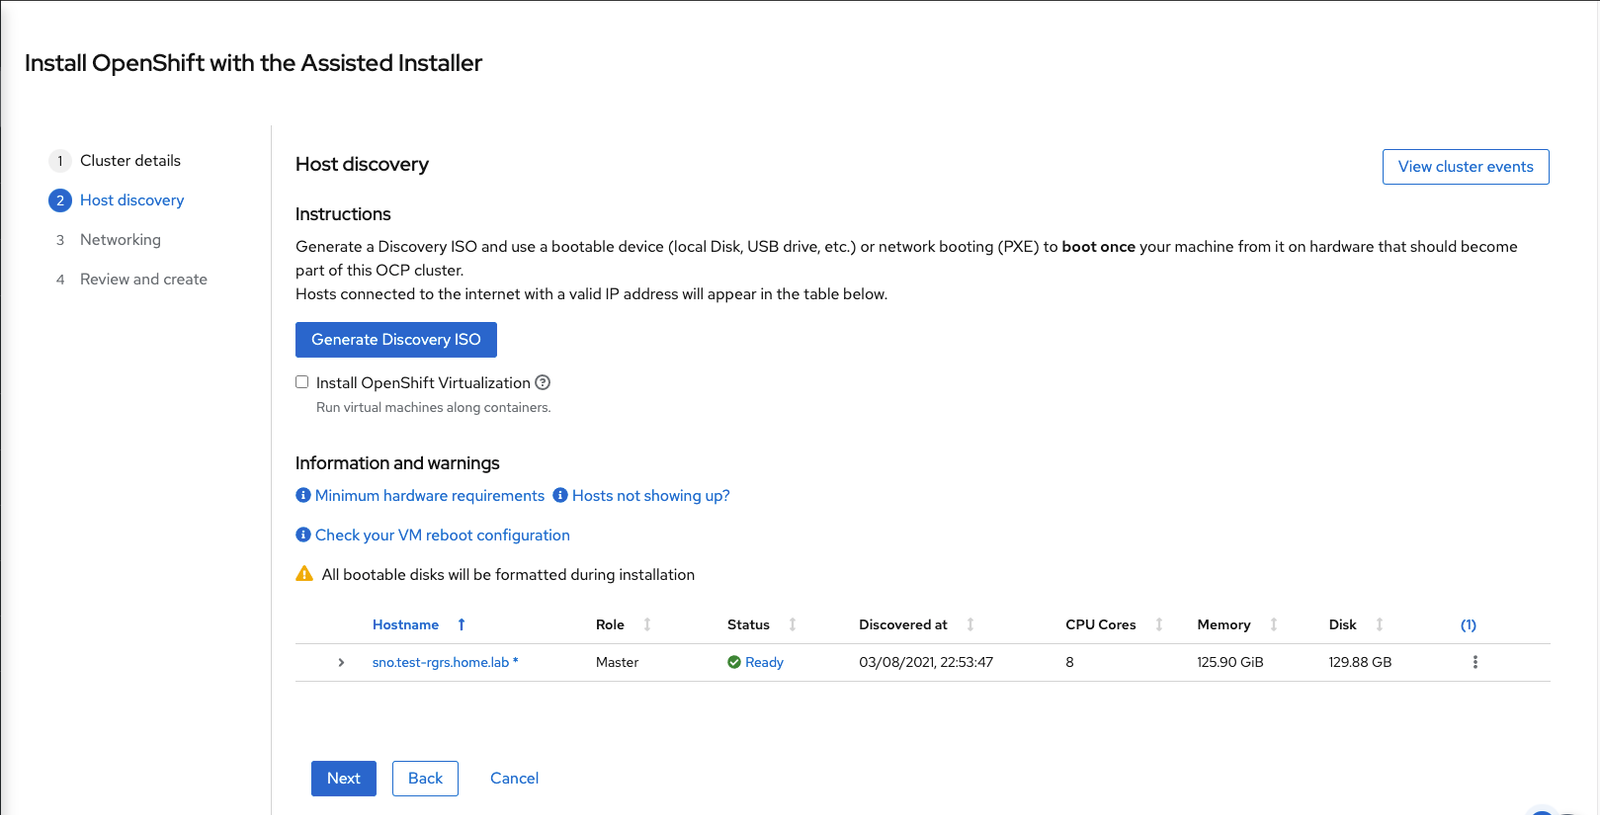Sort by CPU Cores column header
The image size is (1600, 815).
(x=1101, y=624)
